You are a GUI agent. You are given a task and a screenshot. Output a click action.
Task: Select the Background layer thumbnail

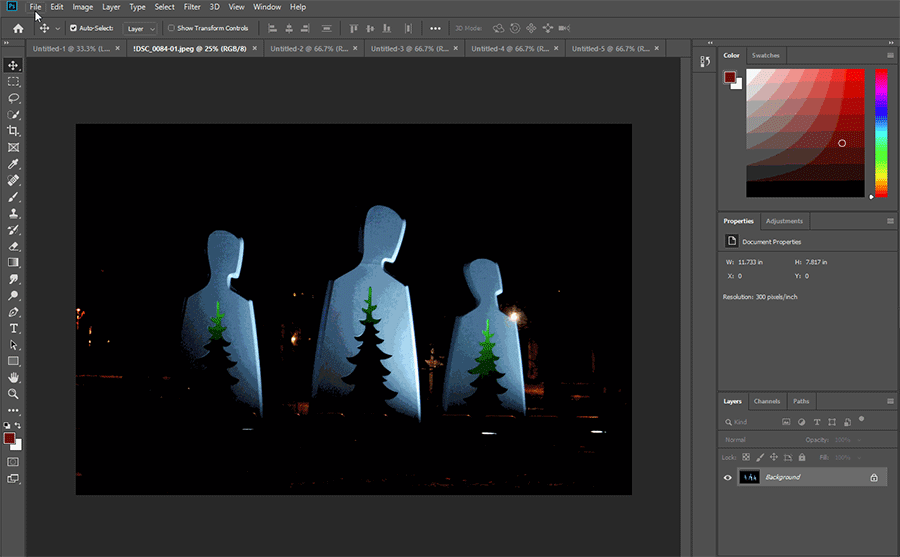pos(749,477)
